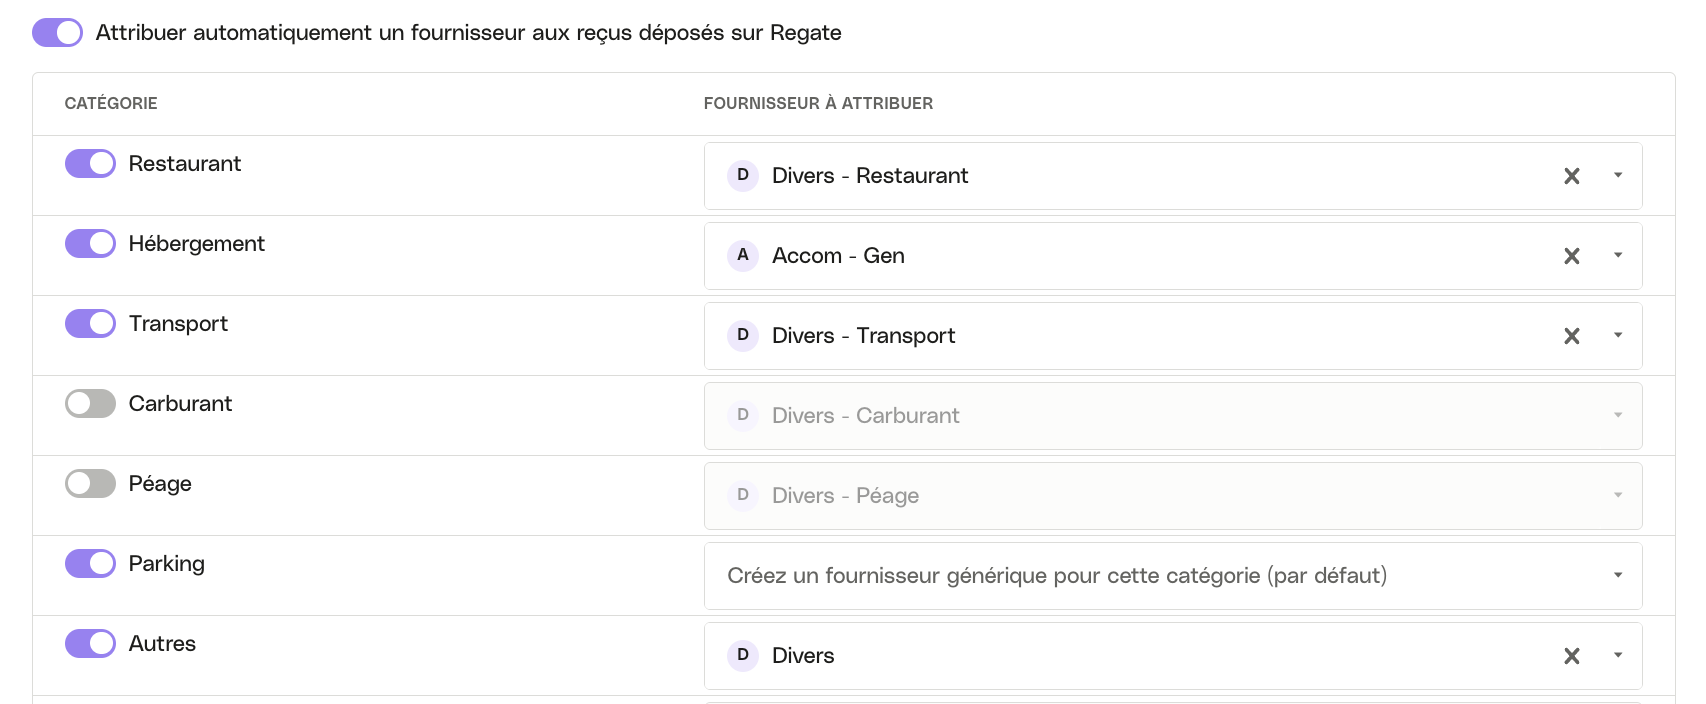Clear the Divers - Transport supplier

[x=1571, y=336]
